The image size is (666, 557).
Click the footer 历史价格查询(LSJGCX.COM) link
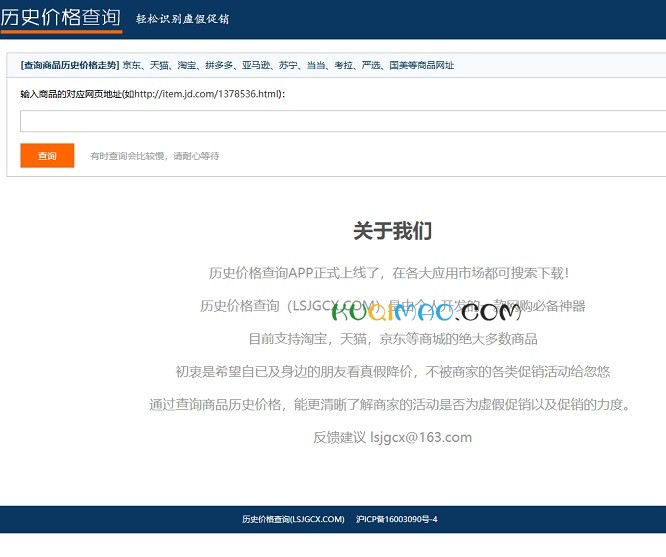[293, 519]
